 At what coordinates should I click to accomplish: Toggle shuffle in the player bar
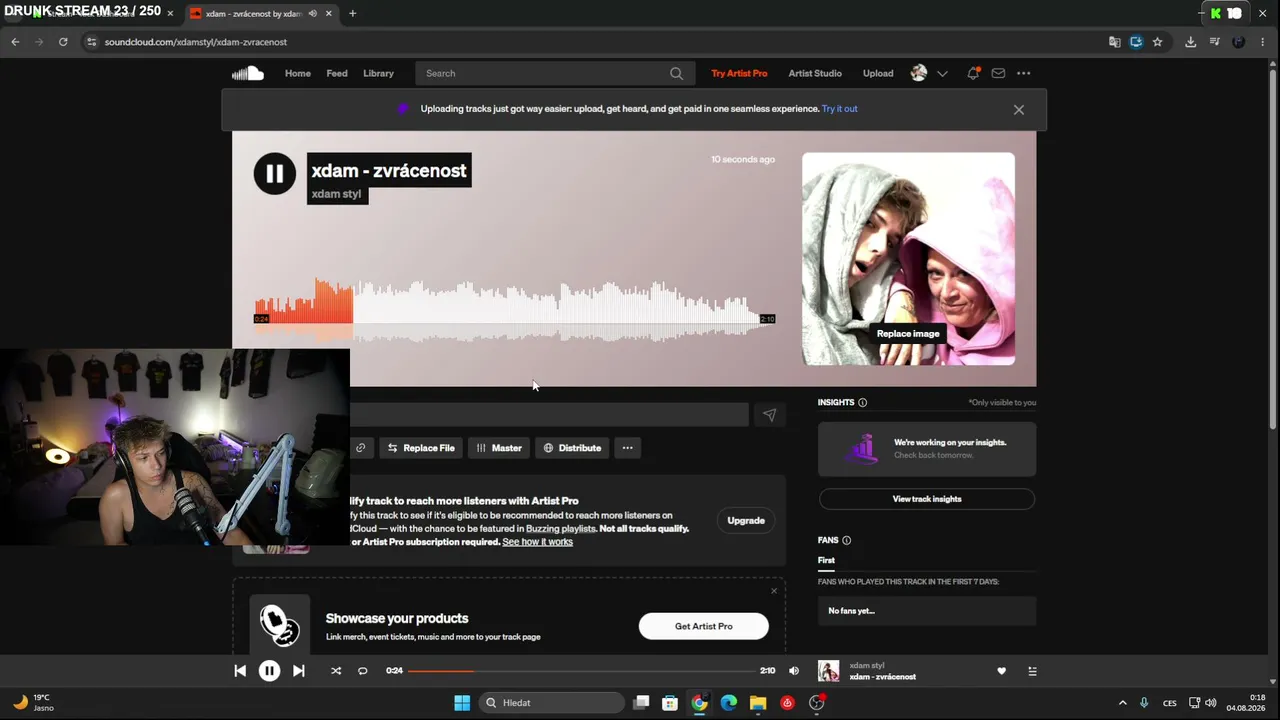pos(336,671)
